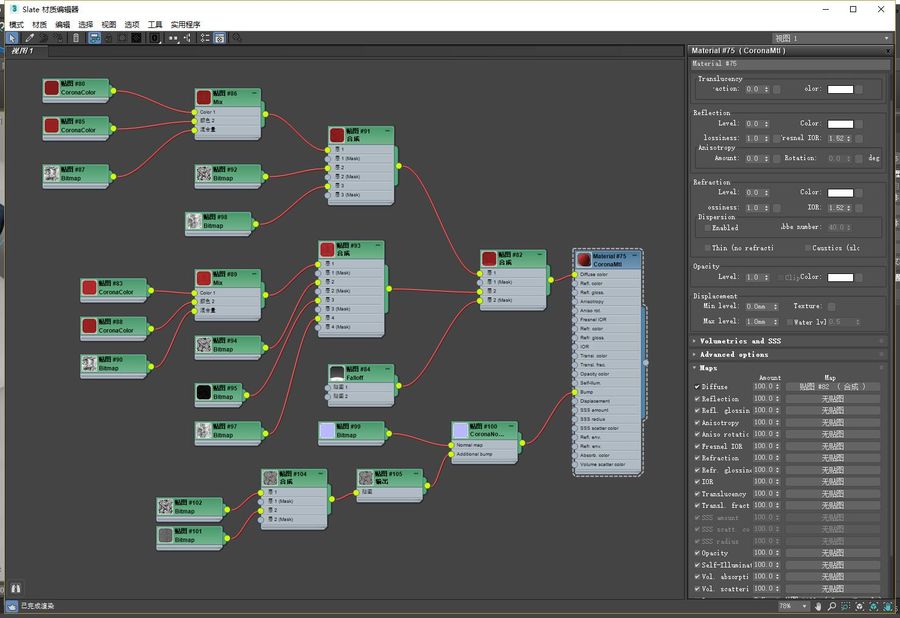Adjust the Refraction IOR spinner arrows

pyautogui.click(x=848, y=208)
